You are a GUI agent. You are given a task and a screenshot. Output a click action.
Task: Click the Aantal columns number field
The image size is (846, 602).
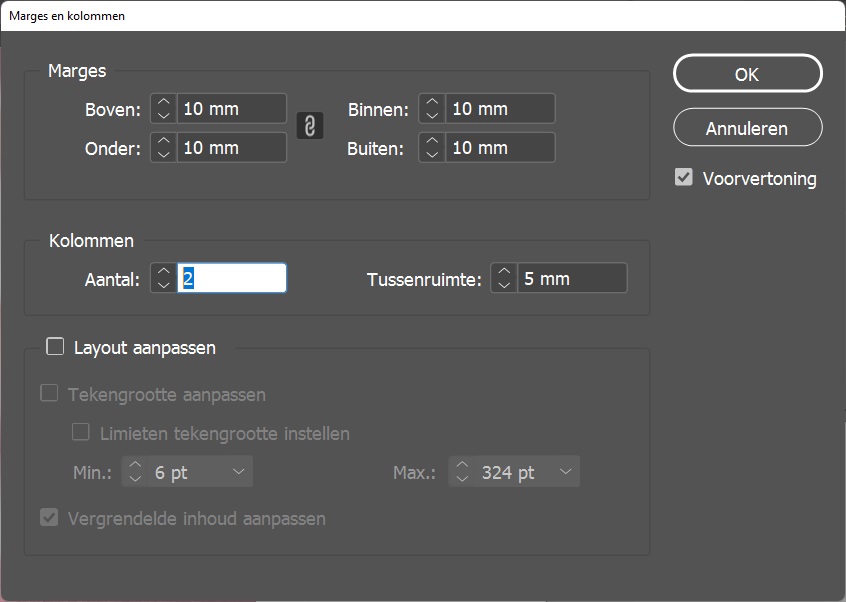pos(232,278)
